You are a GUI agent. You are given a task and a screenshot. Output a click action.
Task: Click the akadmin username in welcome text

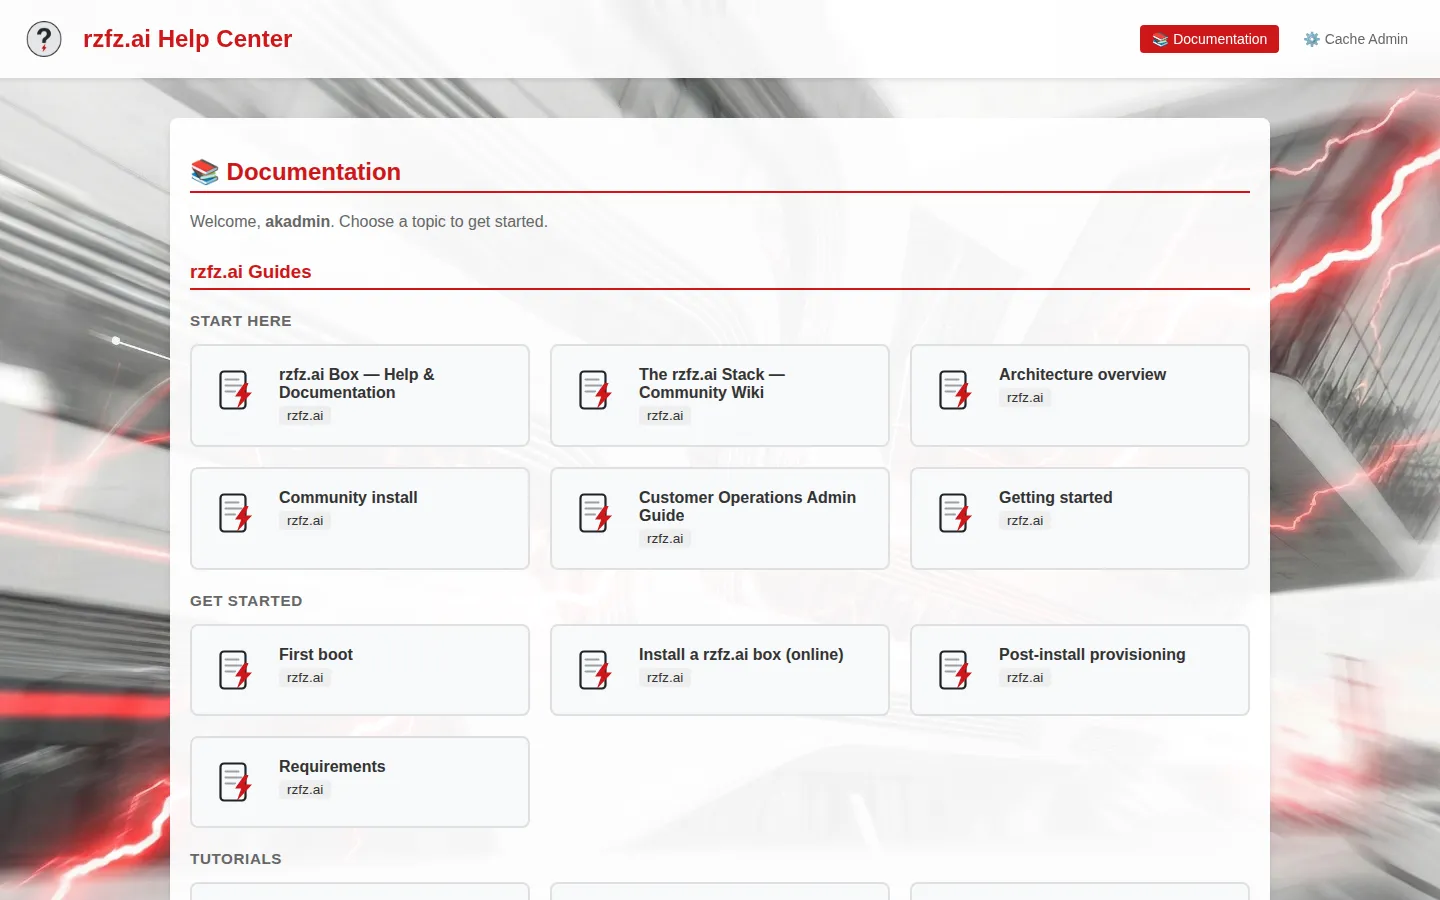point(297,222)
